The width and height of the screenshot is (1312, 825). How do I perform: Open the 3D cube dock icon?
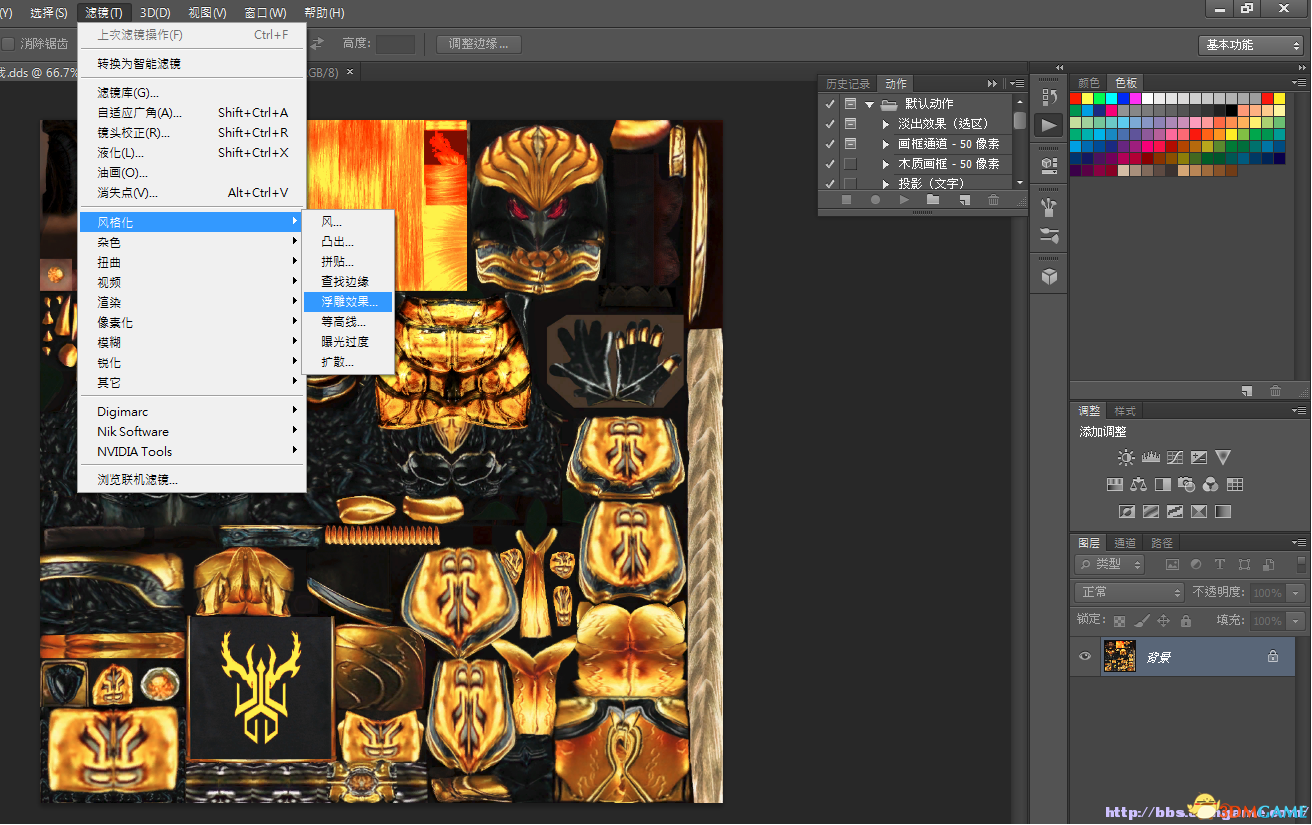[x=1049, y=276]
